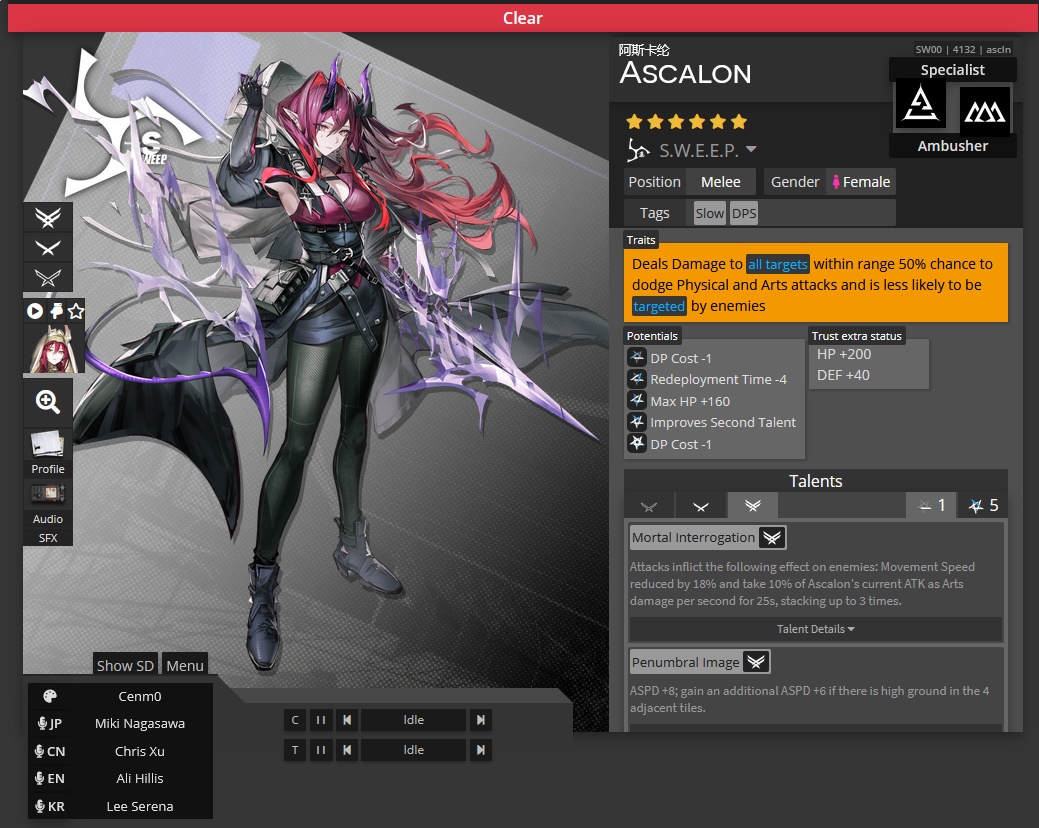Click Mortal Interrogation elite icon
This screenshot has height=828, width=1039.
[772, 538]
